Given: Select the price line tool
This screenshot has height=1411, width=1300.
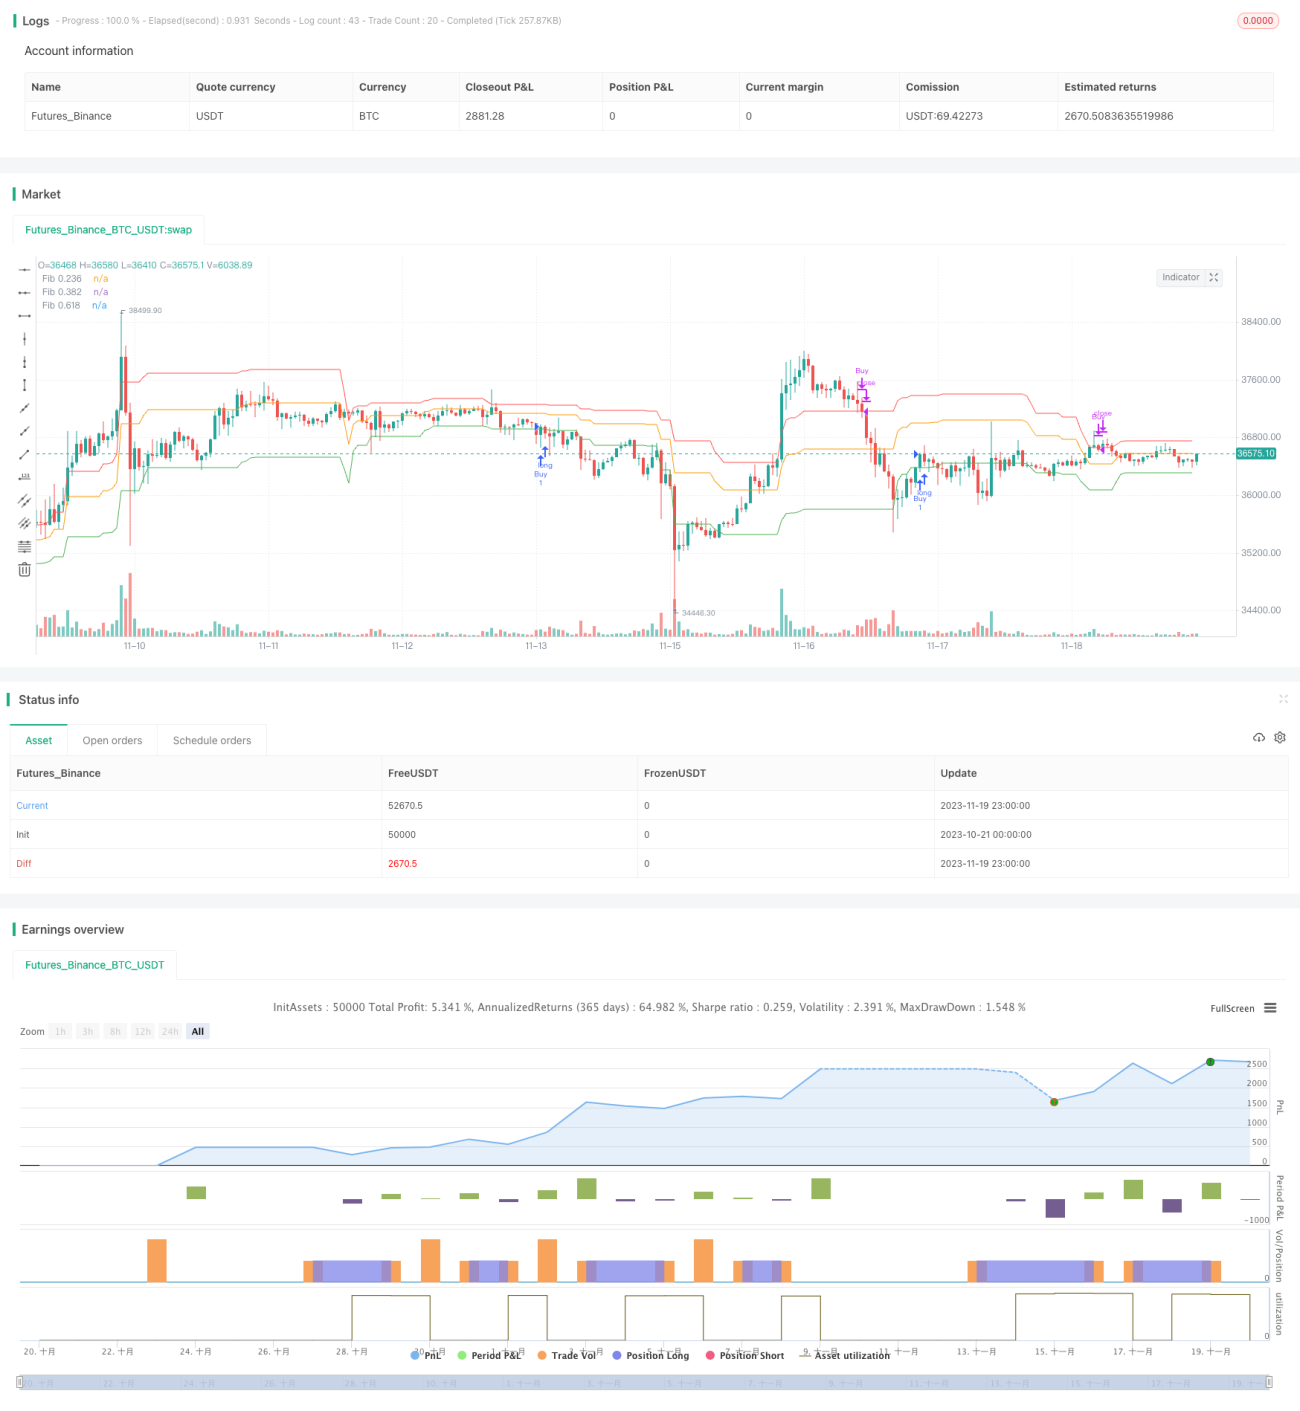Looking at the screenshot, I should pos(24,477).
